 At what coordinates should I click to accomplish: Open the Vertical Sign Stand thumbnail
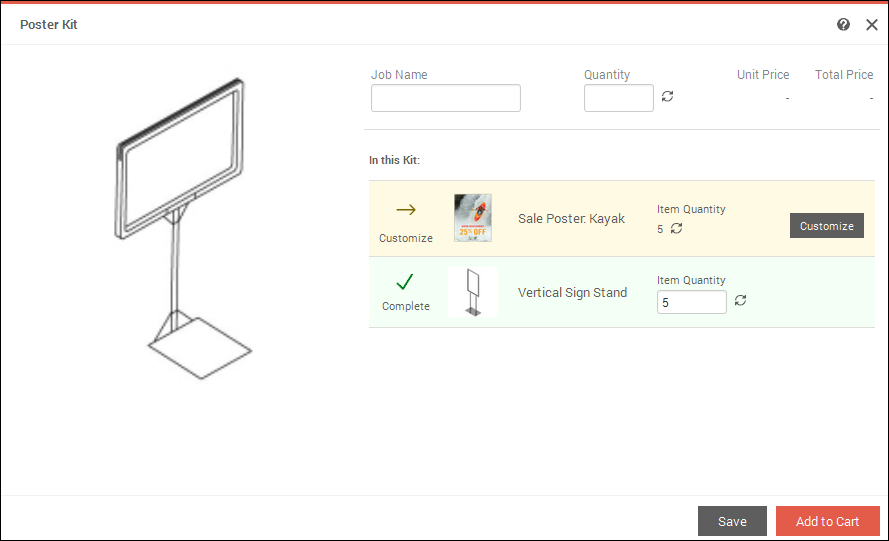(x=472, y=293)
